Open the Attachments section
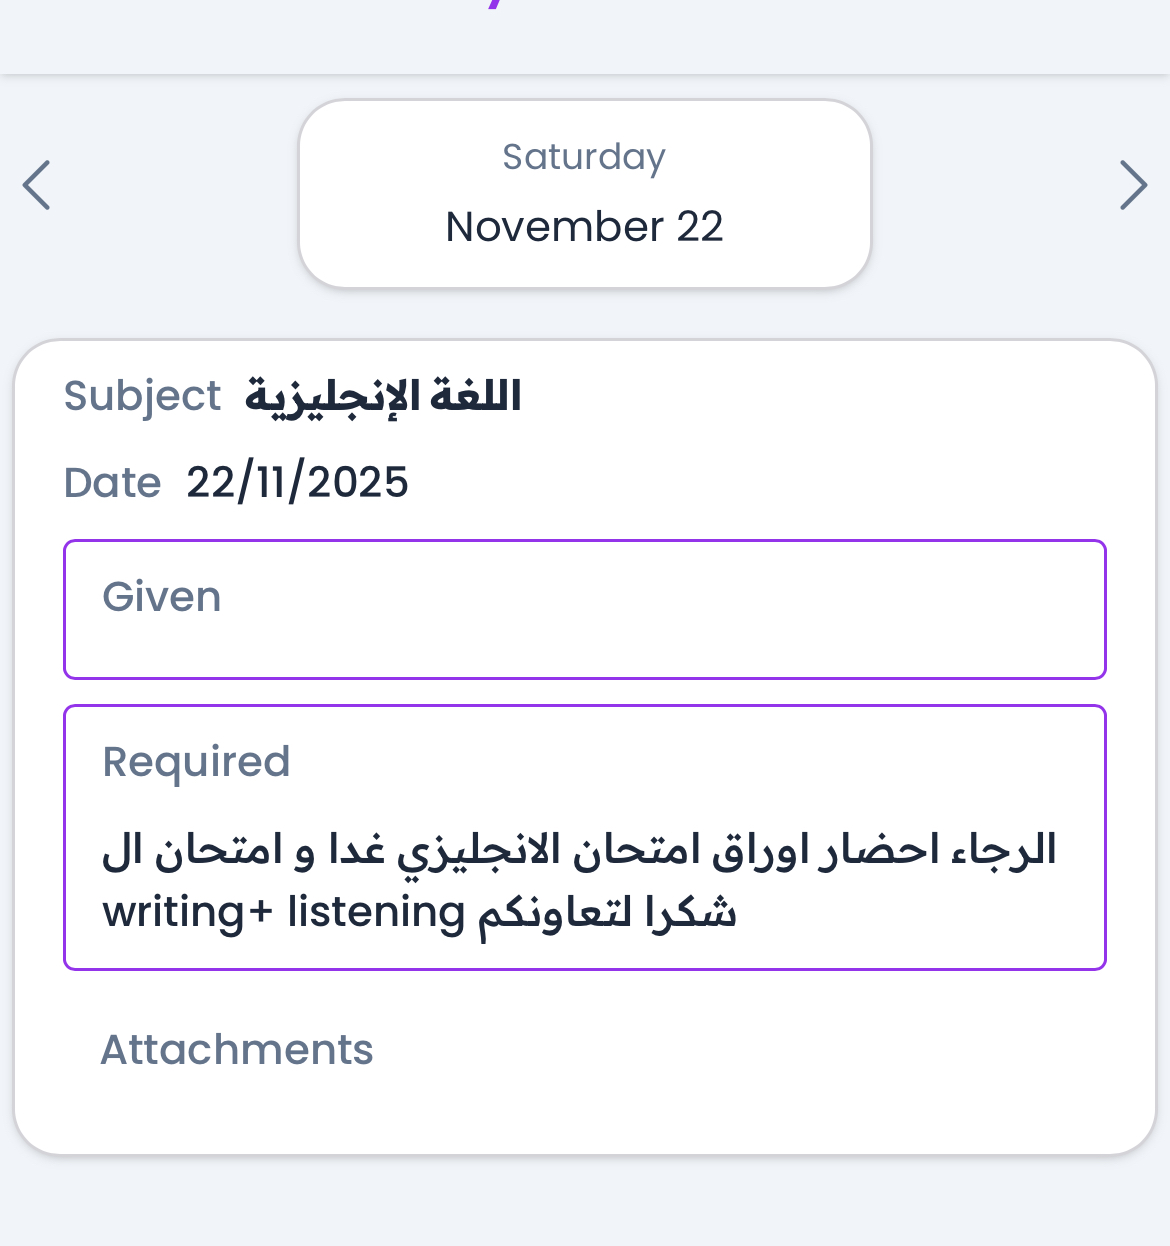1170x1246 pixels. [x=237, y=1050]
